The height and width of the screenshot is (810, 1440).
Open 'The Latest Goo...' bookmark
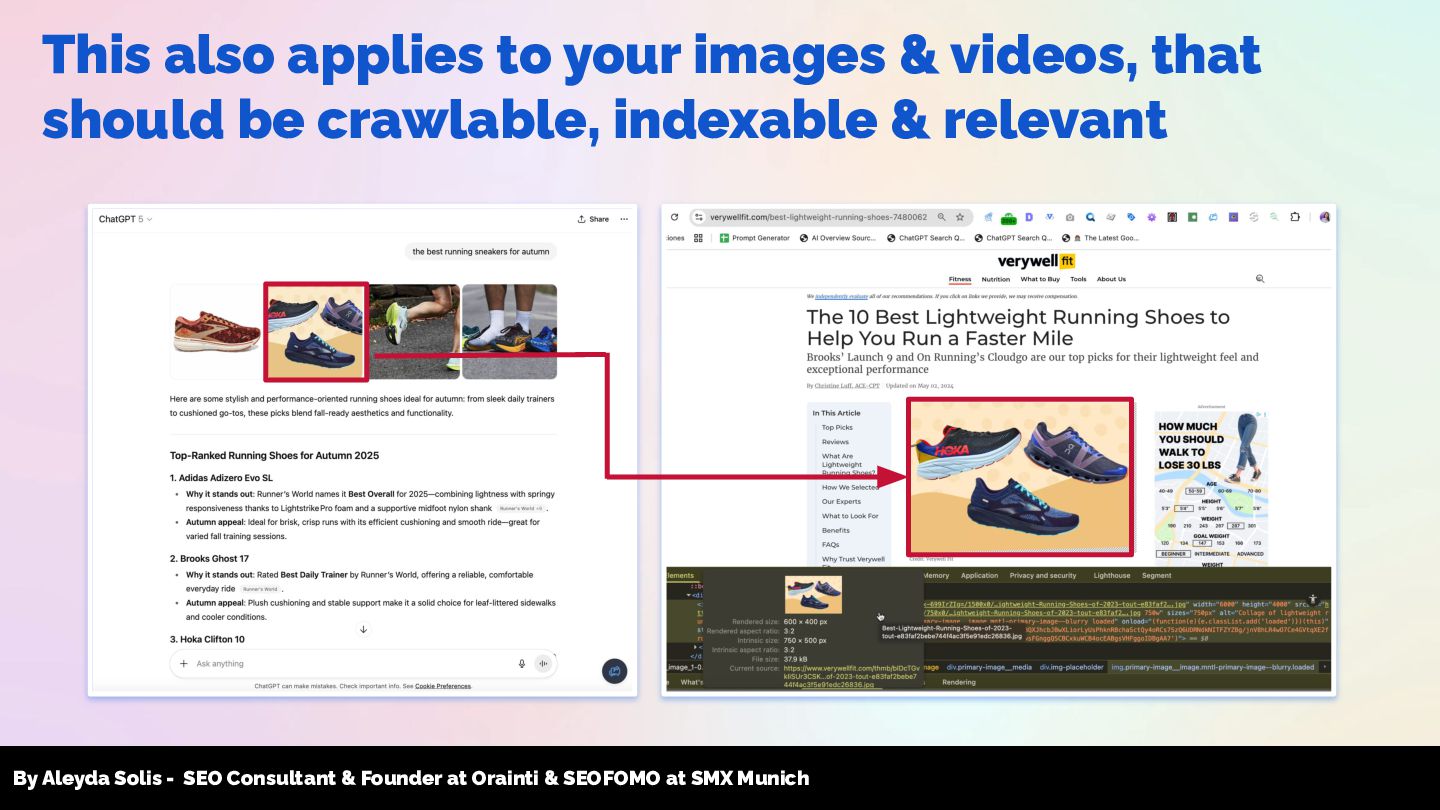[x=1099, y=238]
